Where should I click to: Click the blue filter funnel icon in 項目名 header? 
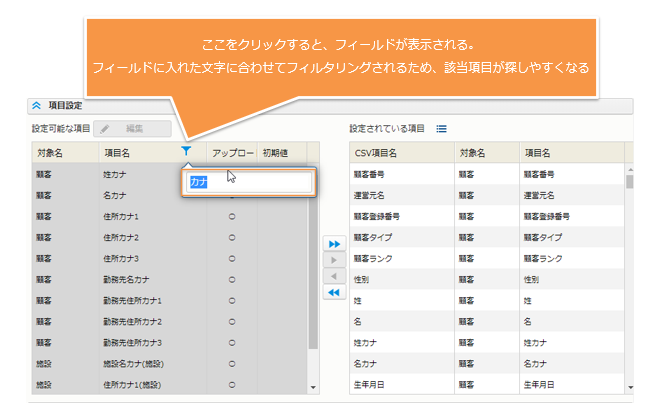coord(187,152)
